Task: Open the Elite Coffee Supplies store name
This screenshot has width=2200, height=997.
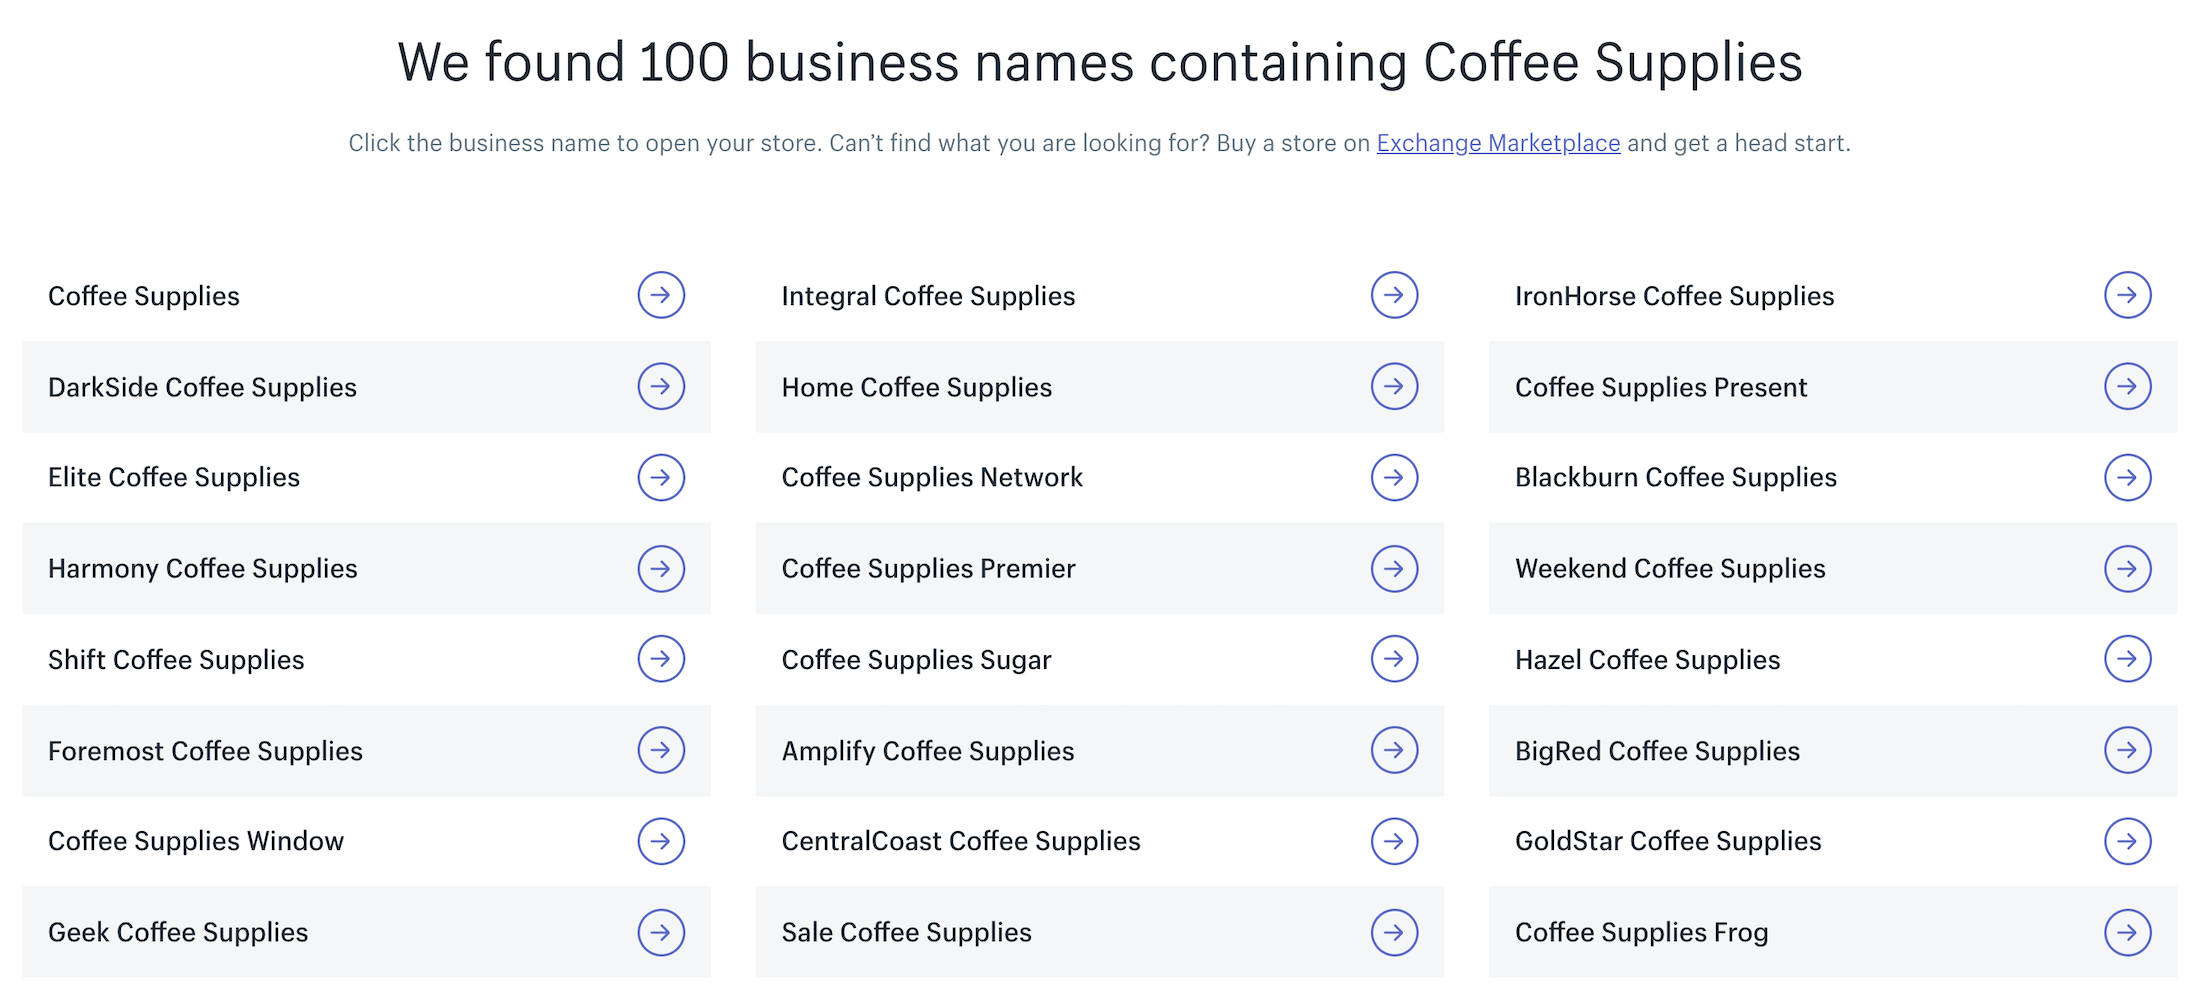Action: pyautogui.click(x=174, y=477)
